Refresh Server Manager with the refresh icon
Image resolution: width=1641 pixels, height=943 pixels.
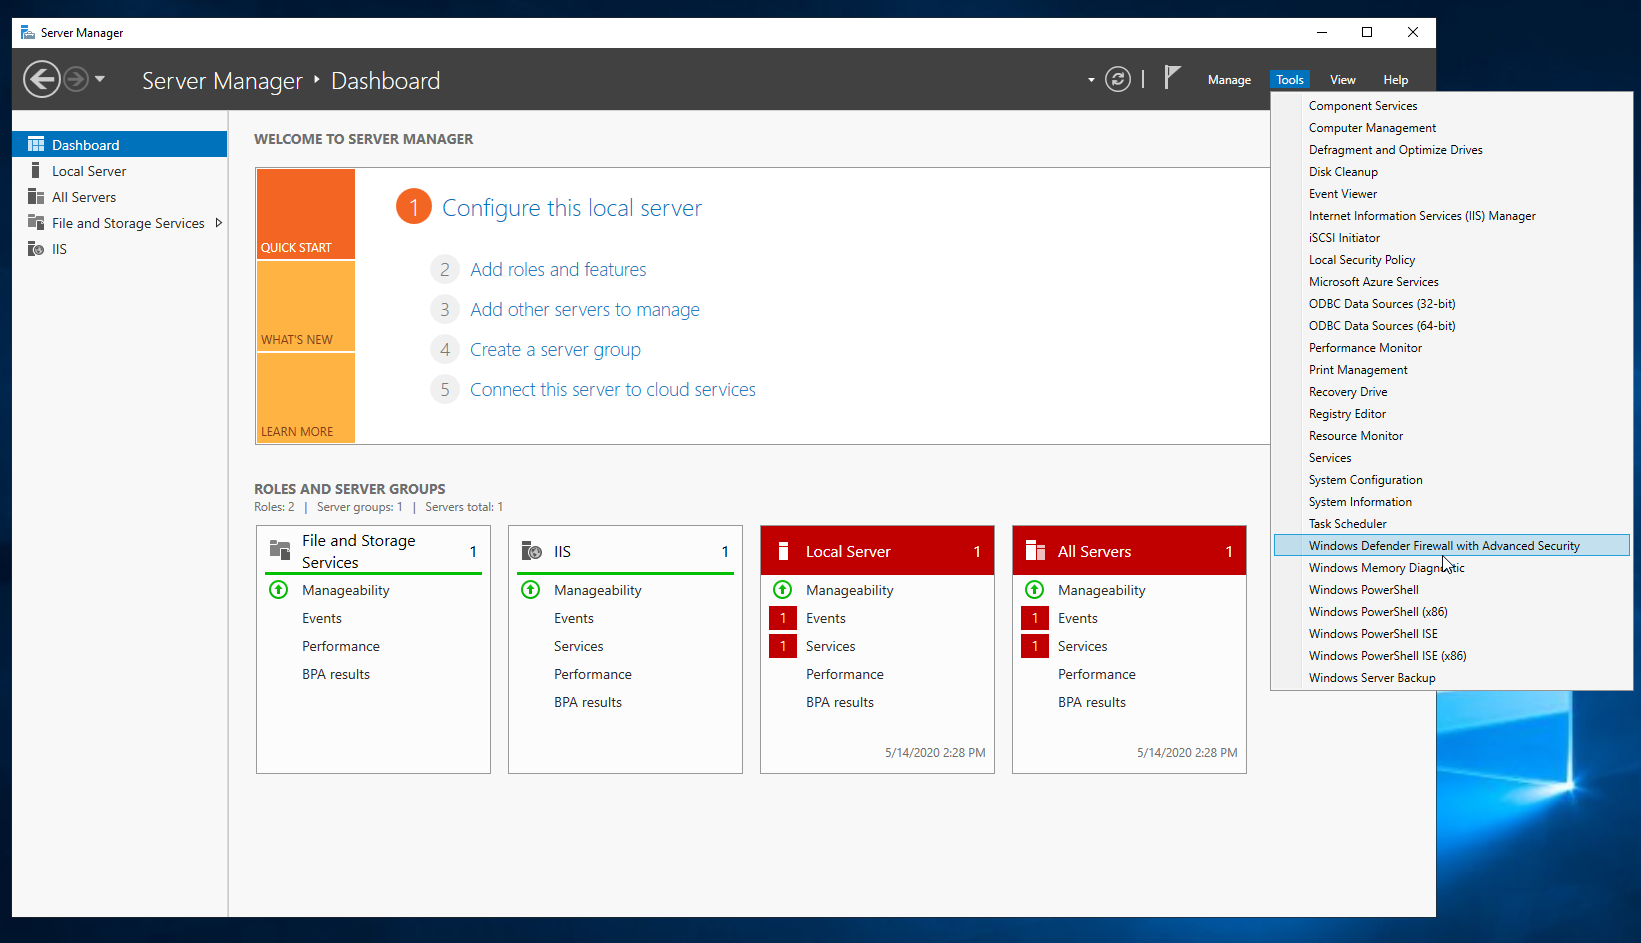click(x=1118, y=79)
